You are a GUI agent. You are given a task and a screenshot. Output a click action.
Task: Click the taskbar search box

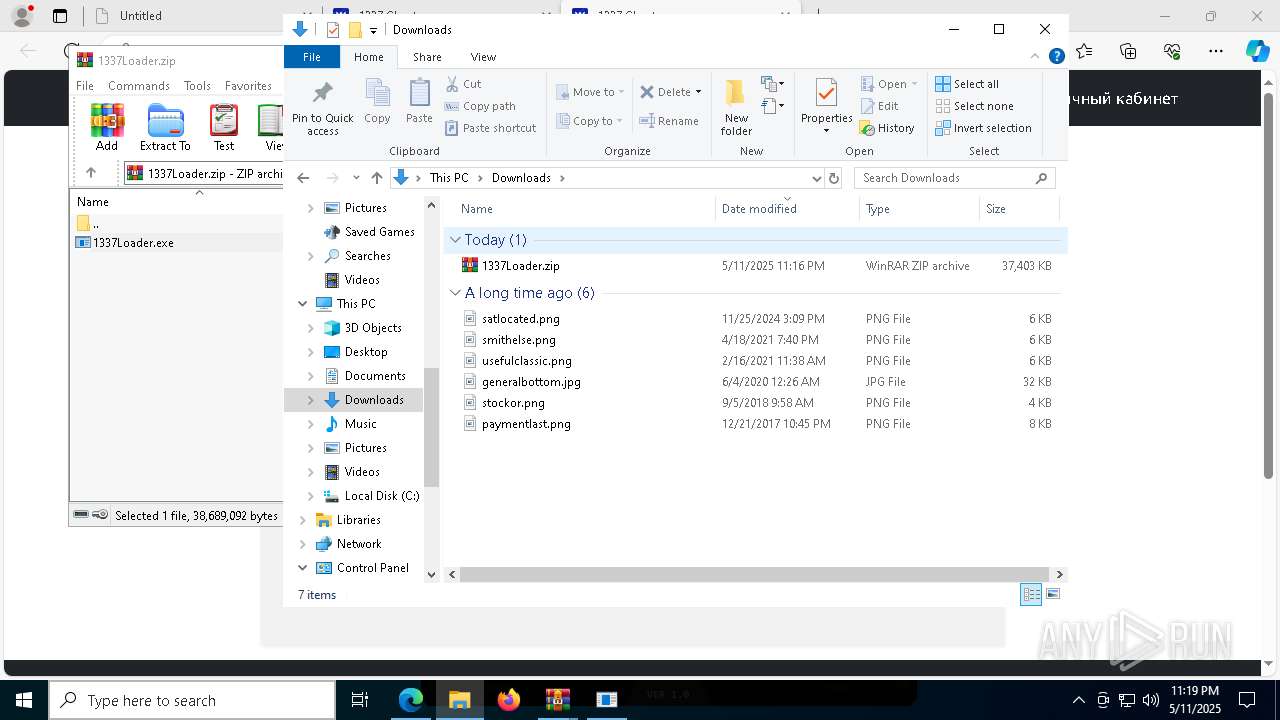pyautogui.click(x=192, y=701)
